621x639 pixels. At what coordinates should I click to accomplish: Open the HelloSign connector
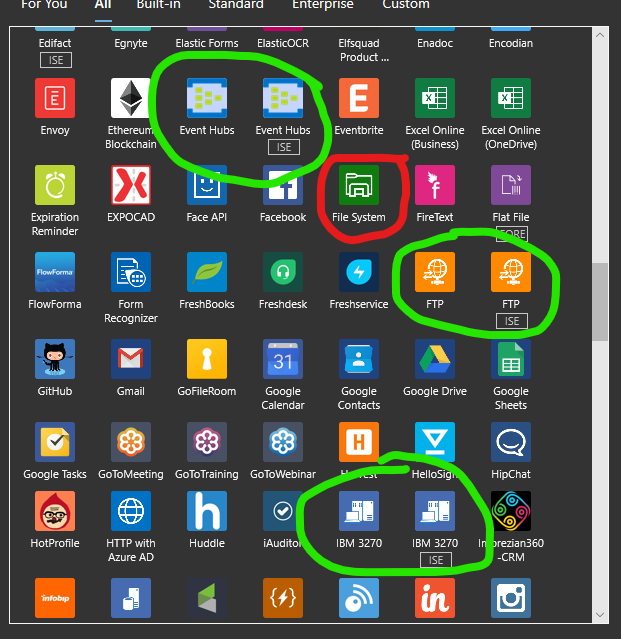pos(435,442)
